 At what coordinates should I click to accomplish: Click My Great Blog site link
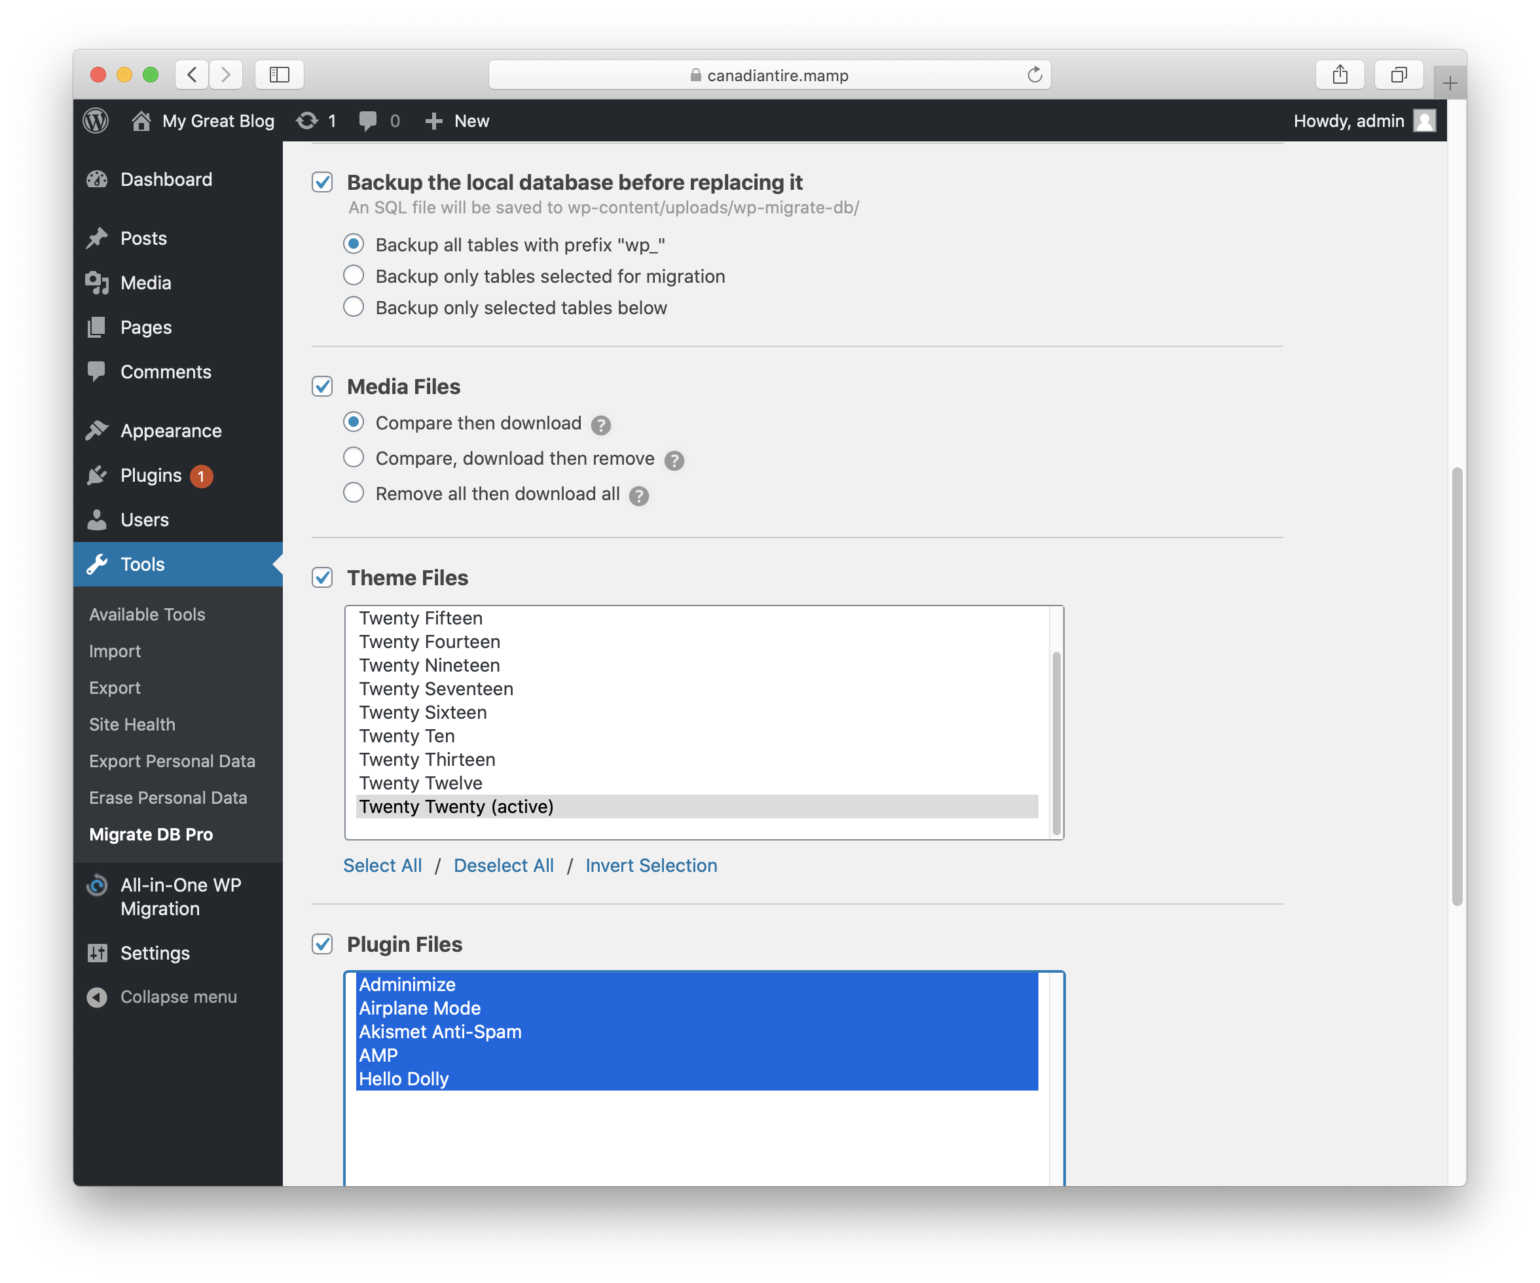218,121
